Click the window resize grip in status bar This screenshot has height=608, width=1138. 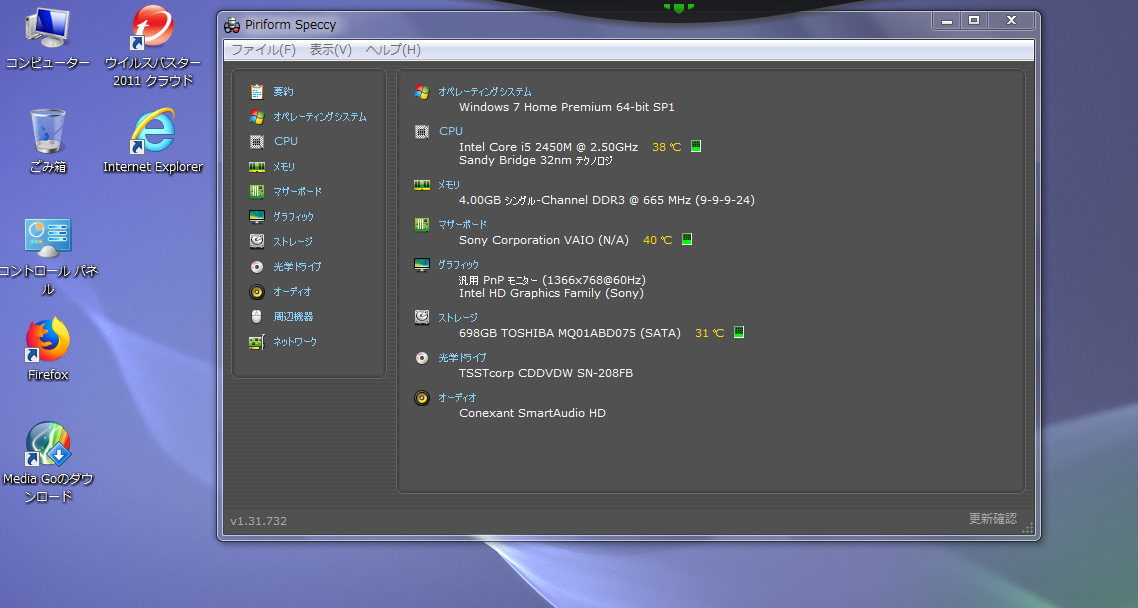tap(1028, 528)
